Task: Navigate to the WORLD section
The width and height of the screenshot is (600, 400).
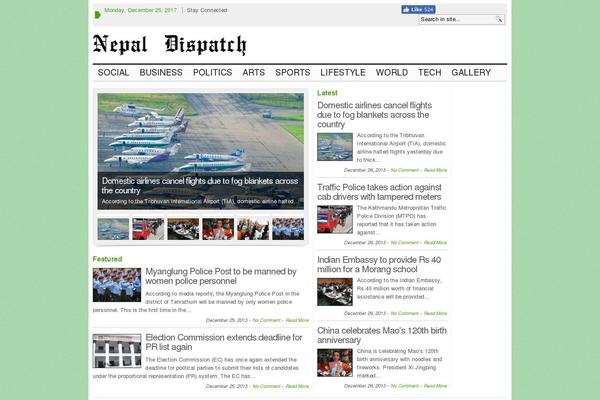Action: point(392,72)
